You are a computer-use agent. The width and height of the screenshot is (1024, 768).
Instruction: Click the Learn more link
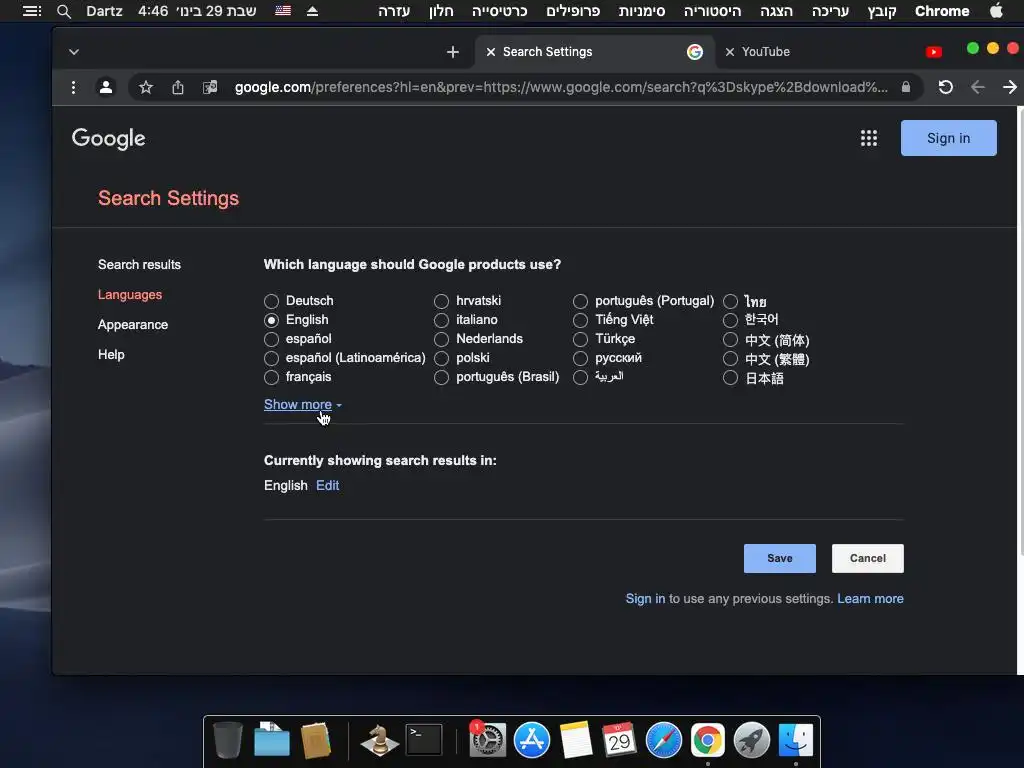(870, 598)
